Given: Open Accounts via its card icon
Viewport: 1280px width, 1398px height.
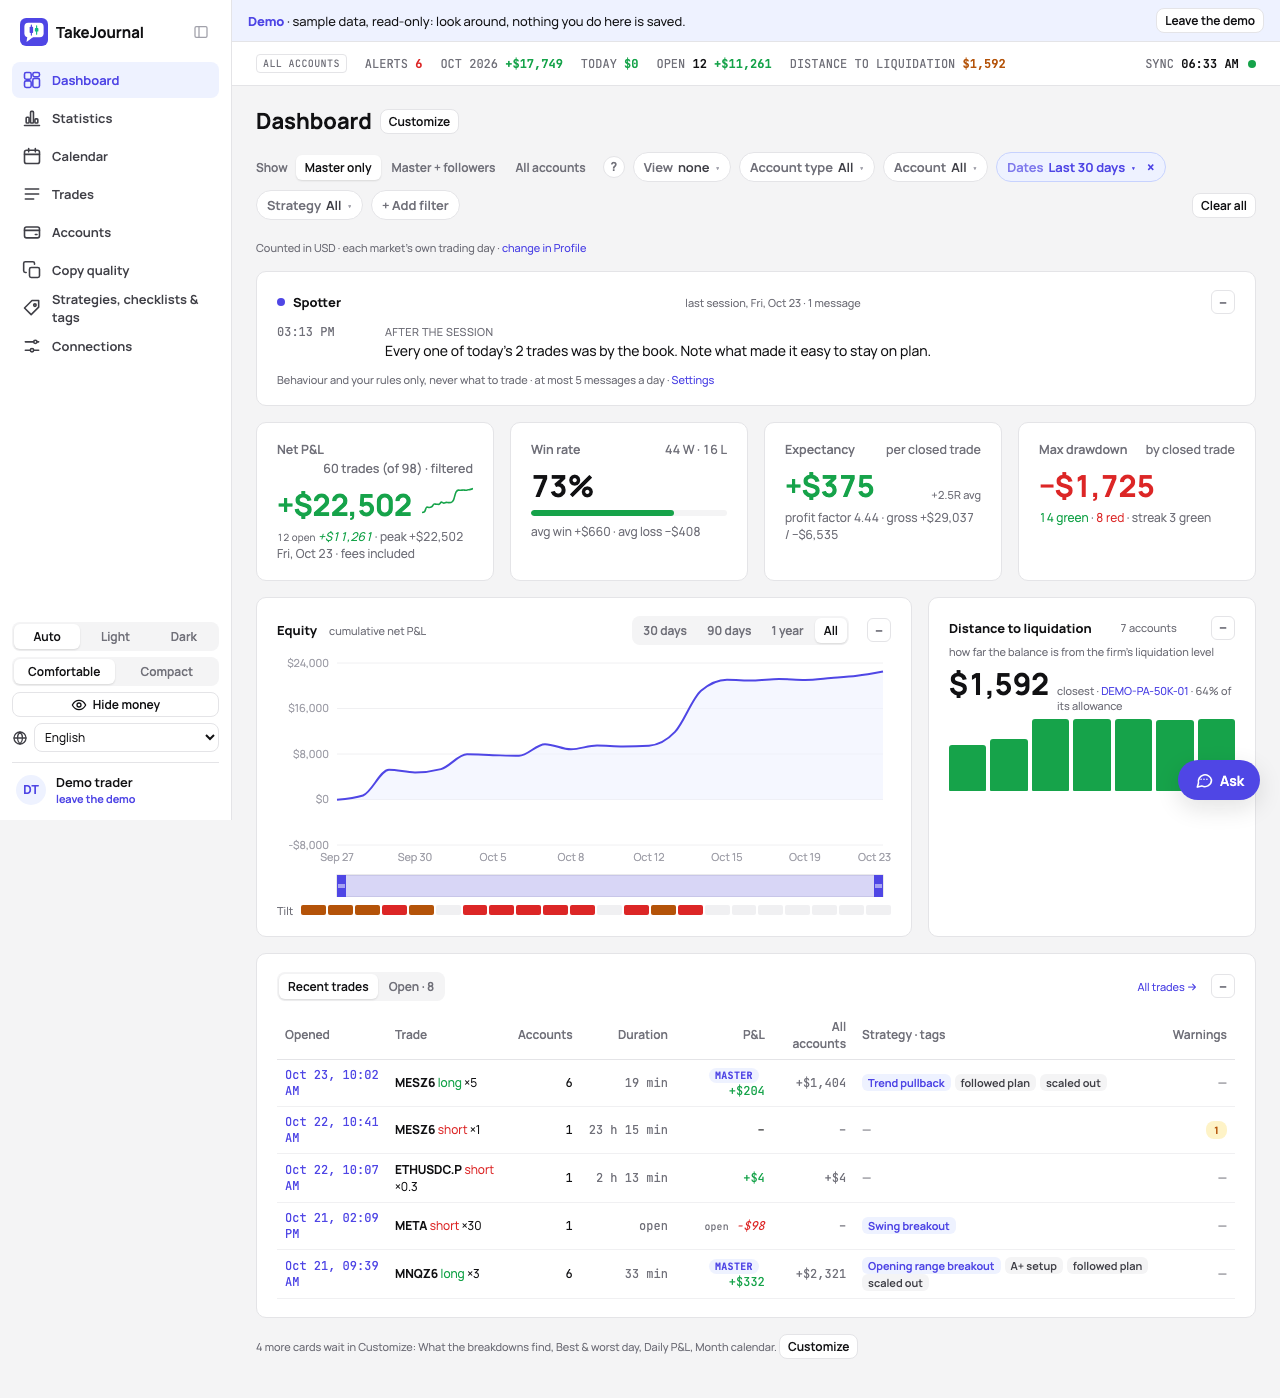Looking at the screenshot, I should pos(32,232).
